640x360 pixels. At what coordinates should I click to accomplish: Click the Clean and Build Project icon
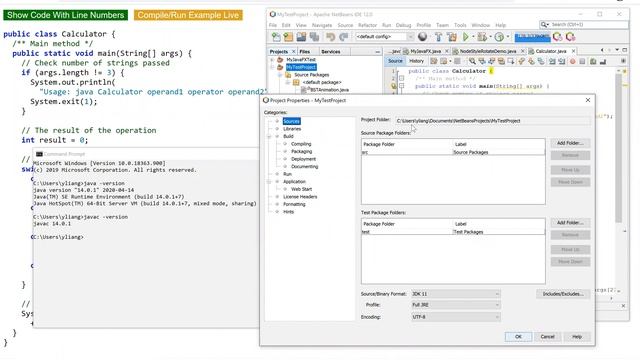coord(452,37)
